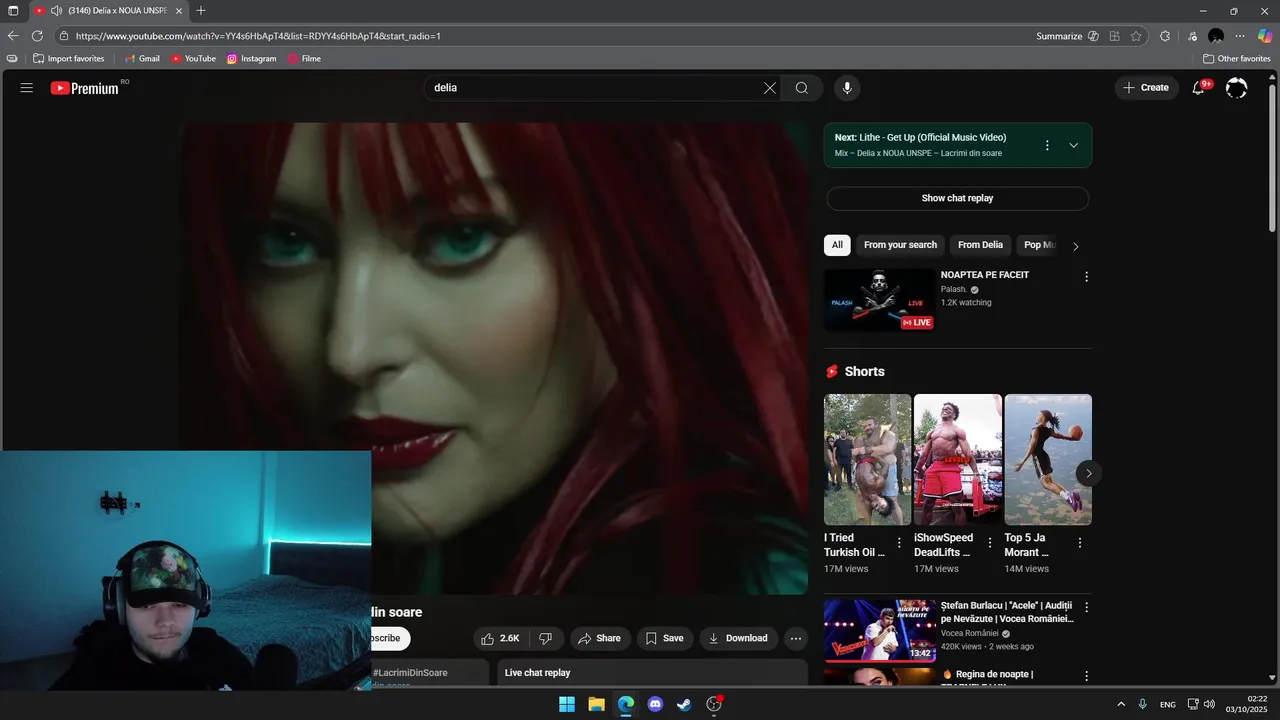
Task: Show next Shorts with arrow button
Action: coord(1089,473)
